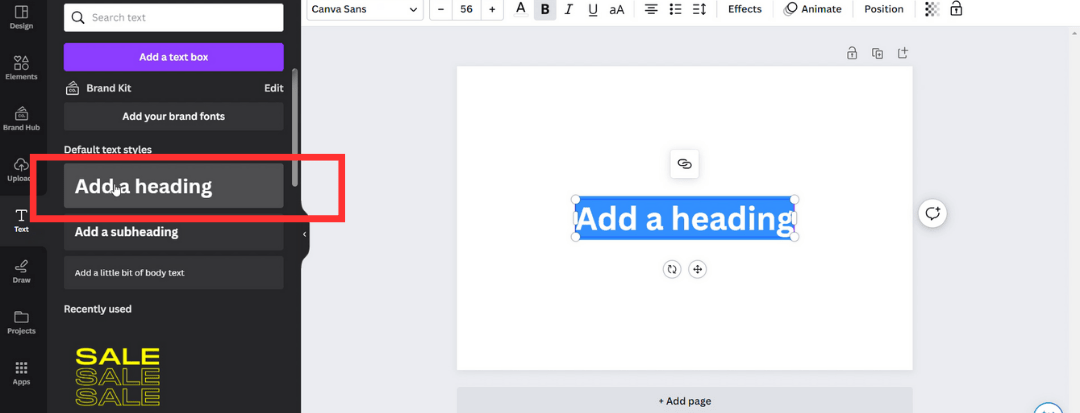Click the duplicate page icon
This screenshot has height=413, width=1080.
[x=877, y=54]
